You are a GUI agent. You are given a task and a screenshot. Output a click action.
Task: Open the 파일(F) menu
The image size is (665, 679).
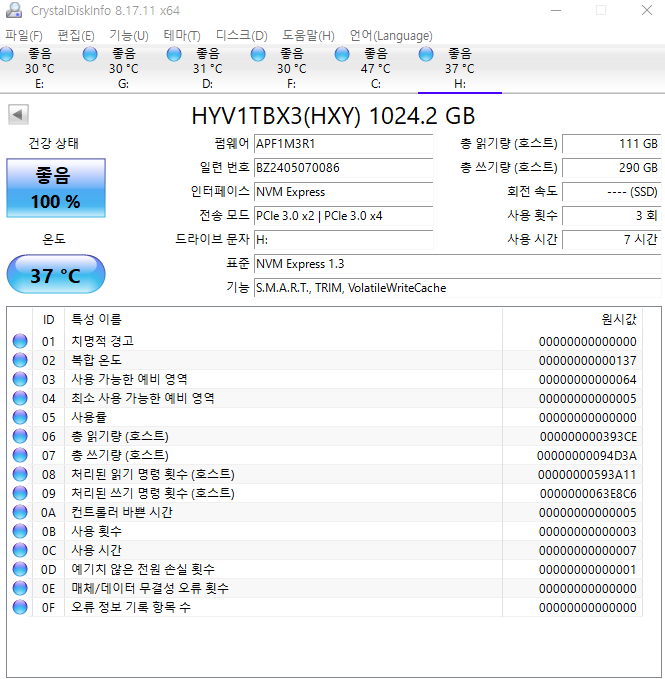pyautogui.click(x=24, y=36)
